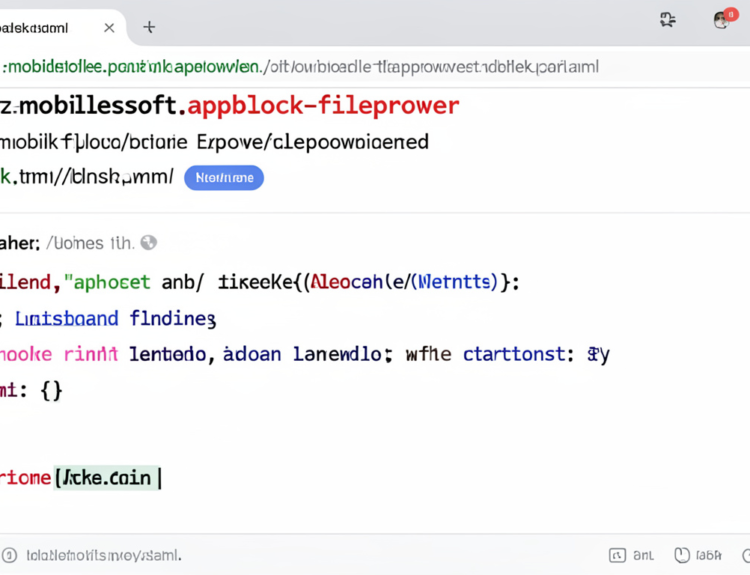The image size is (750, 575).
Task: Click the pink 'rinñt' keyword in code
Action: 91,354
